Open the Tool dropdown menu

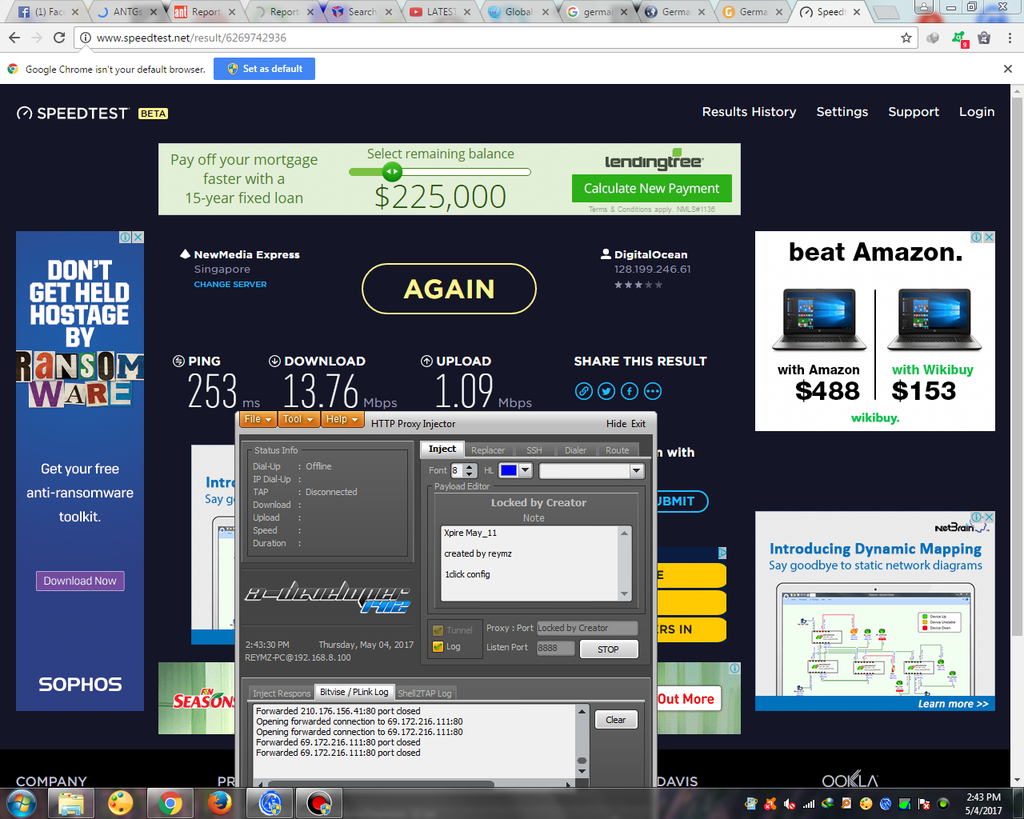click(x=297, y=420)
